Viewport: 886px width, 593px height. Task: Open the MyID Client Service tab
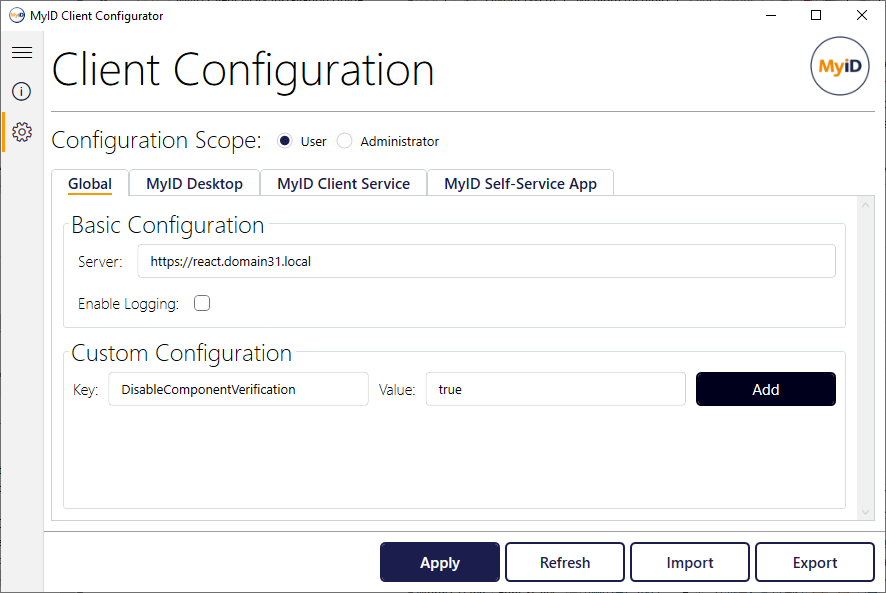click(x=344, y=184)
